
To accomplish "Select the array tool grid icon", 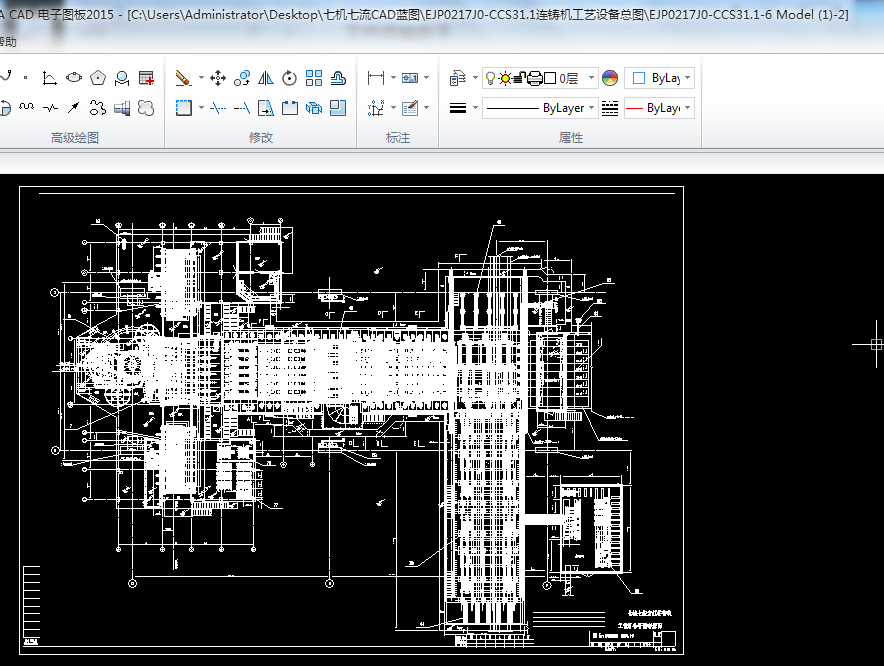I will point(314,78).
